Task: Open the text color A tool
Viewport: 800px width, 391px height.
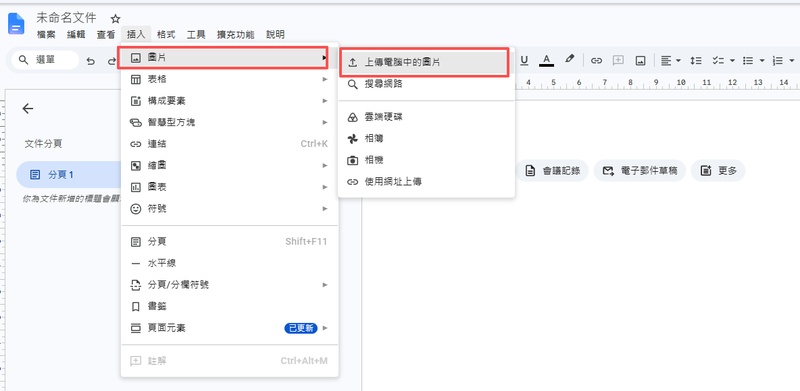Action: [x=546, y=60]
